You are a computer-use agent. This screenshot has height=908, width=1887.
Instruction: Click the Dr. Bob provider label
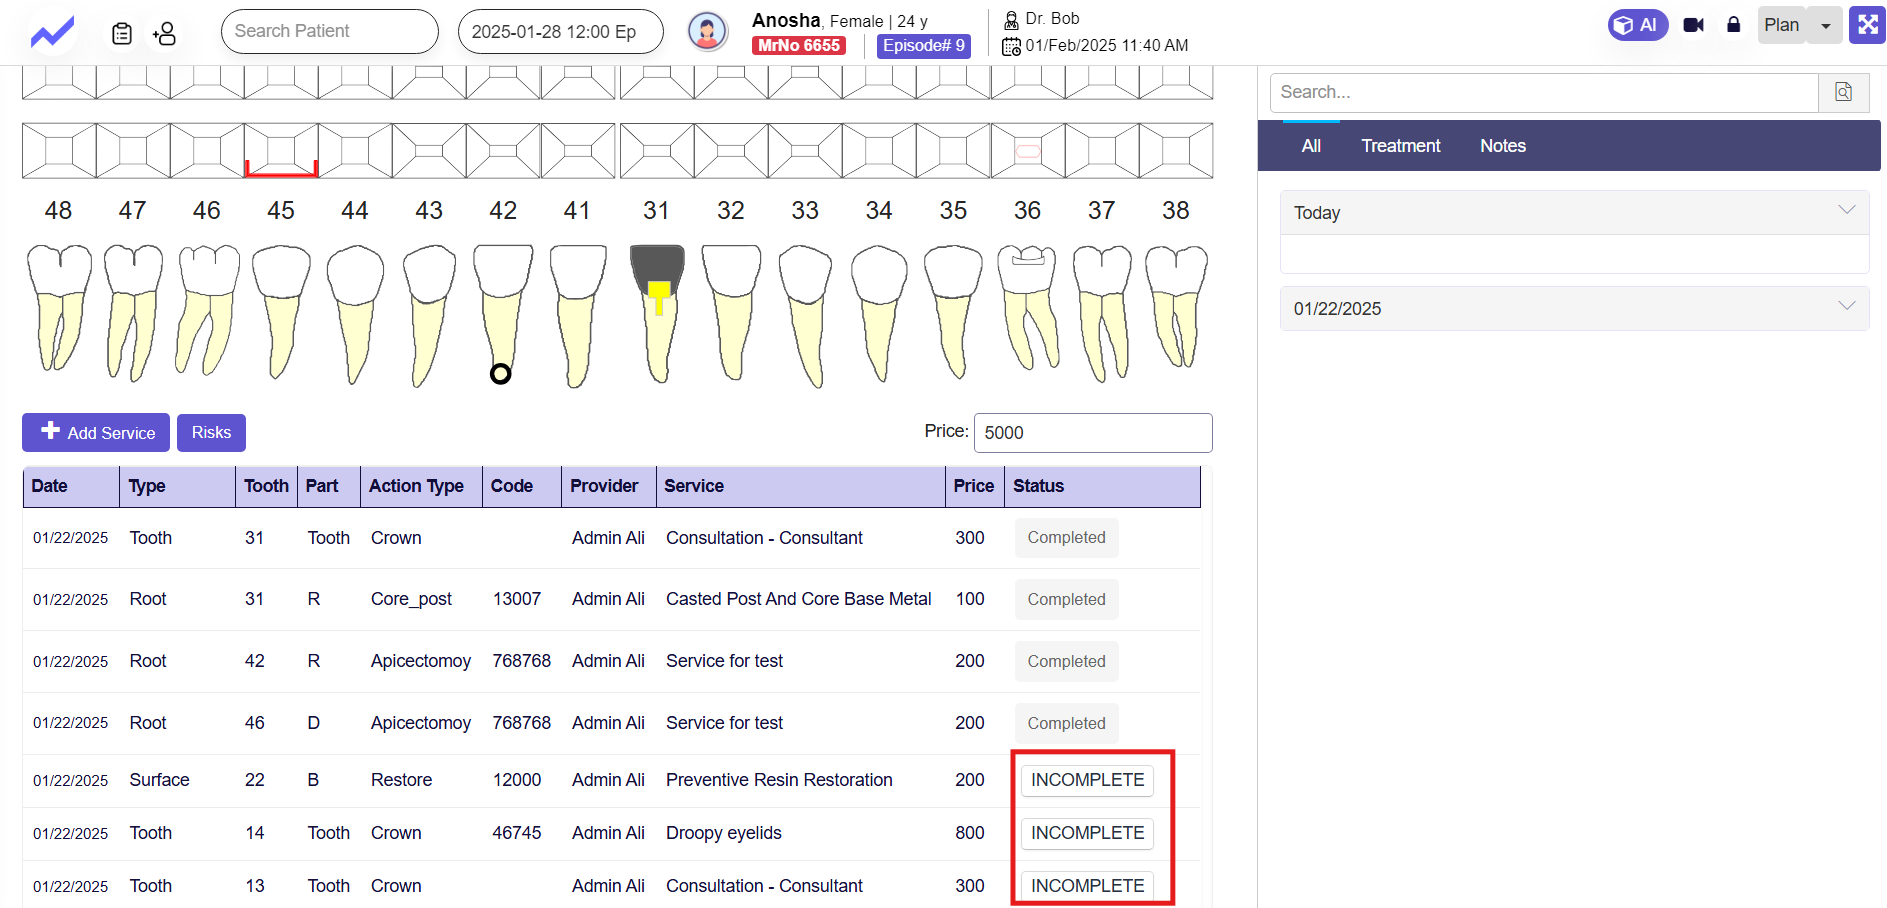(1052, 19)
